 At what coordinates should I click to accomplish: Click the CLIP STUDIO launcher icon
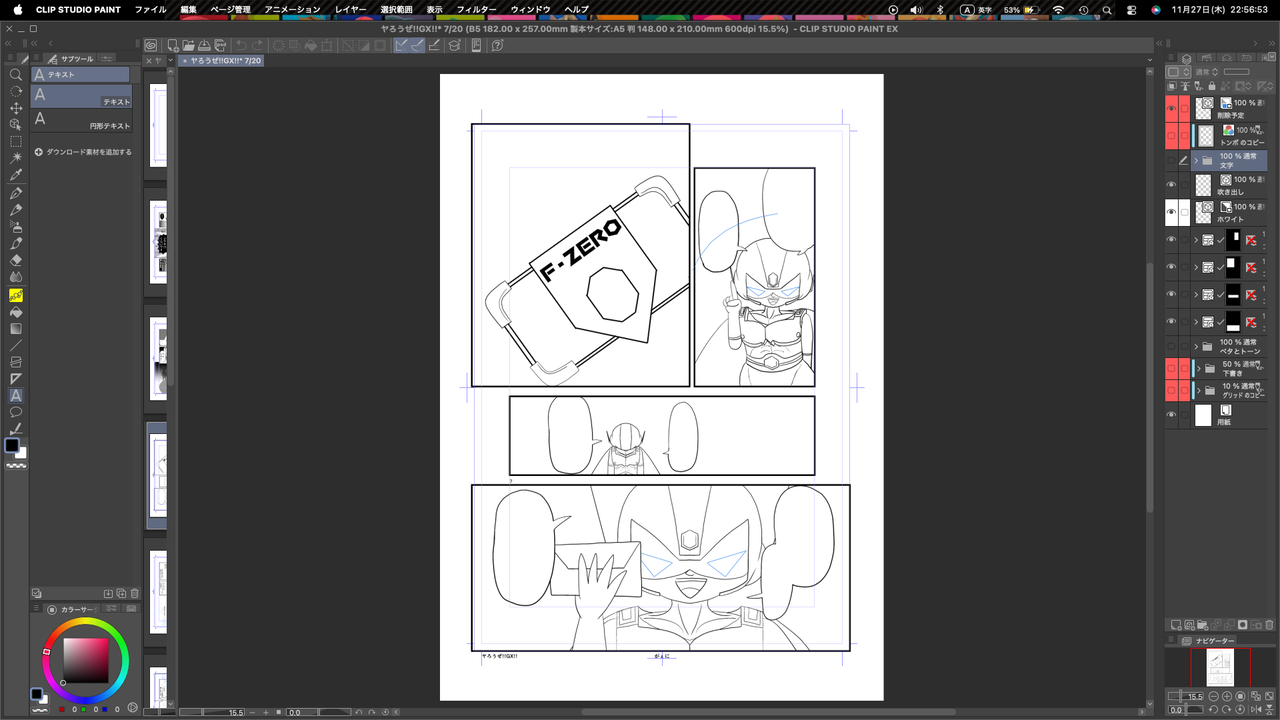150,45
